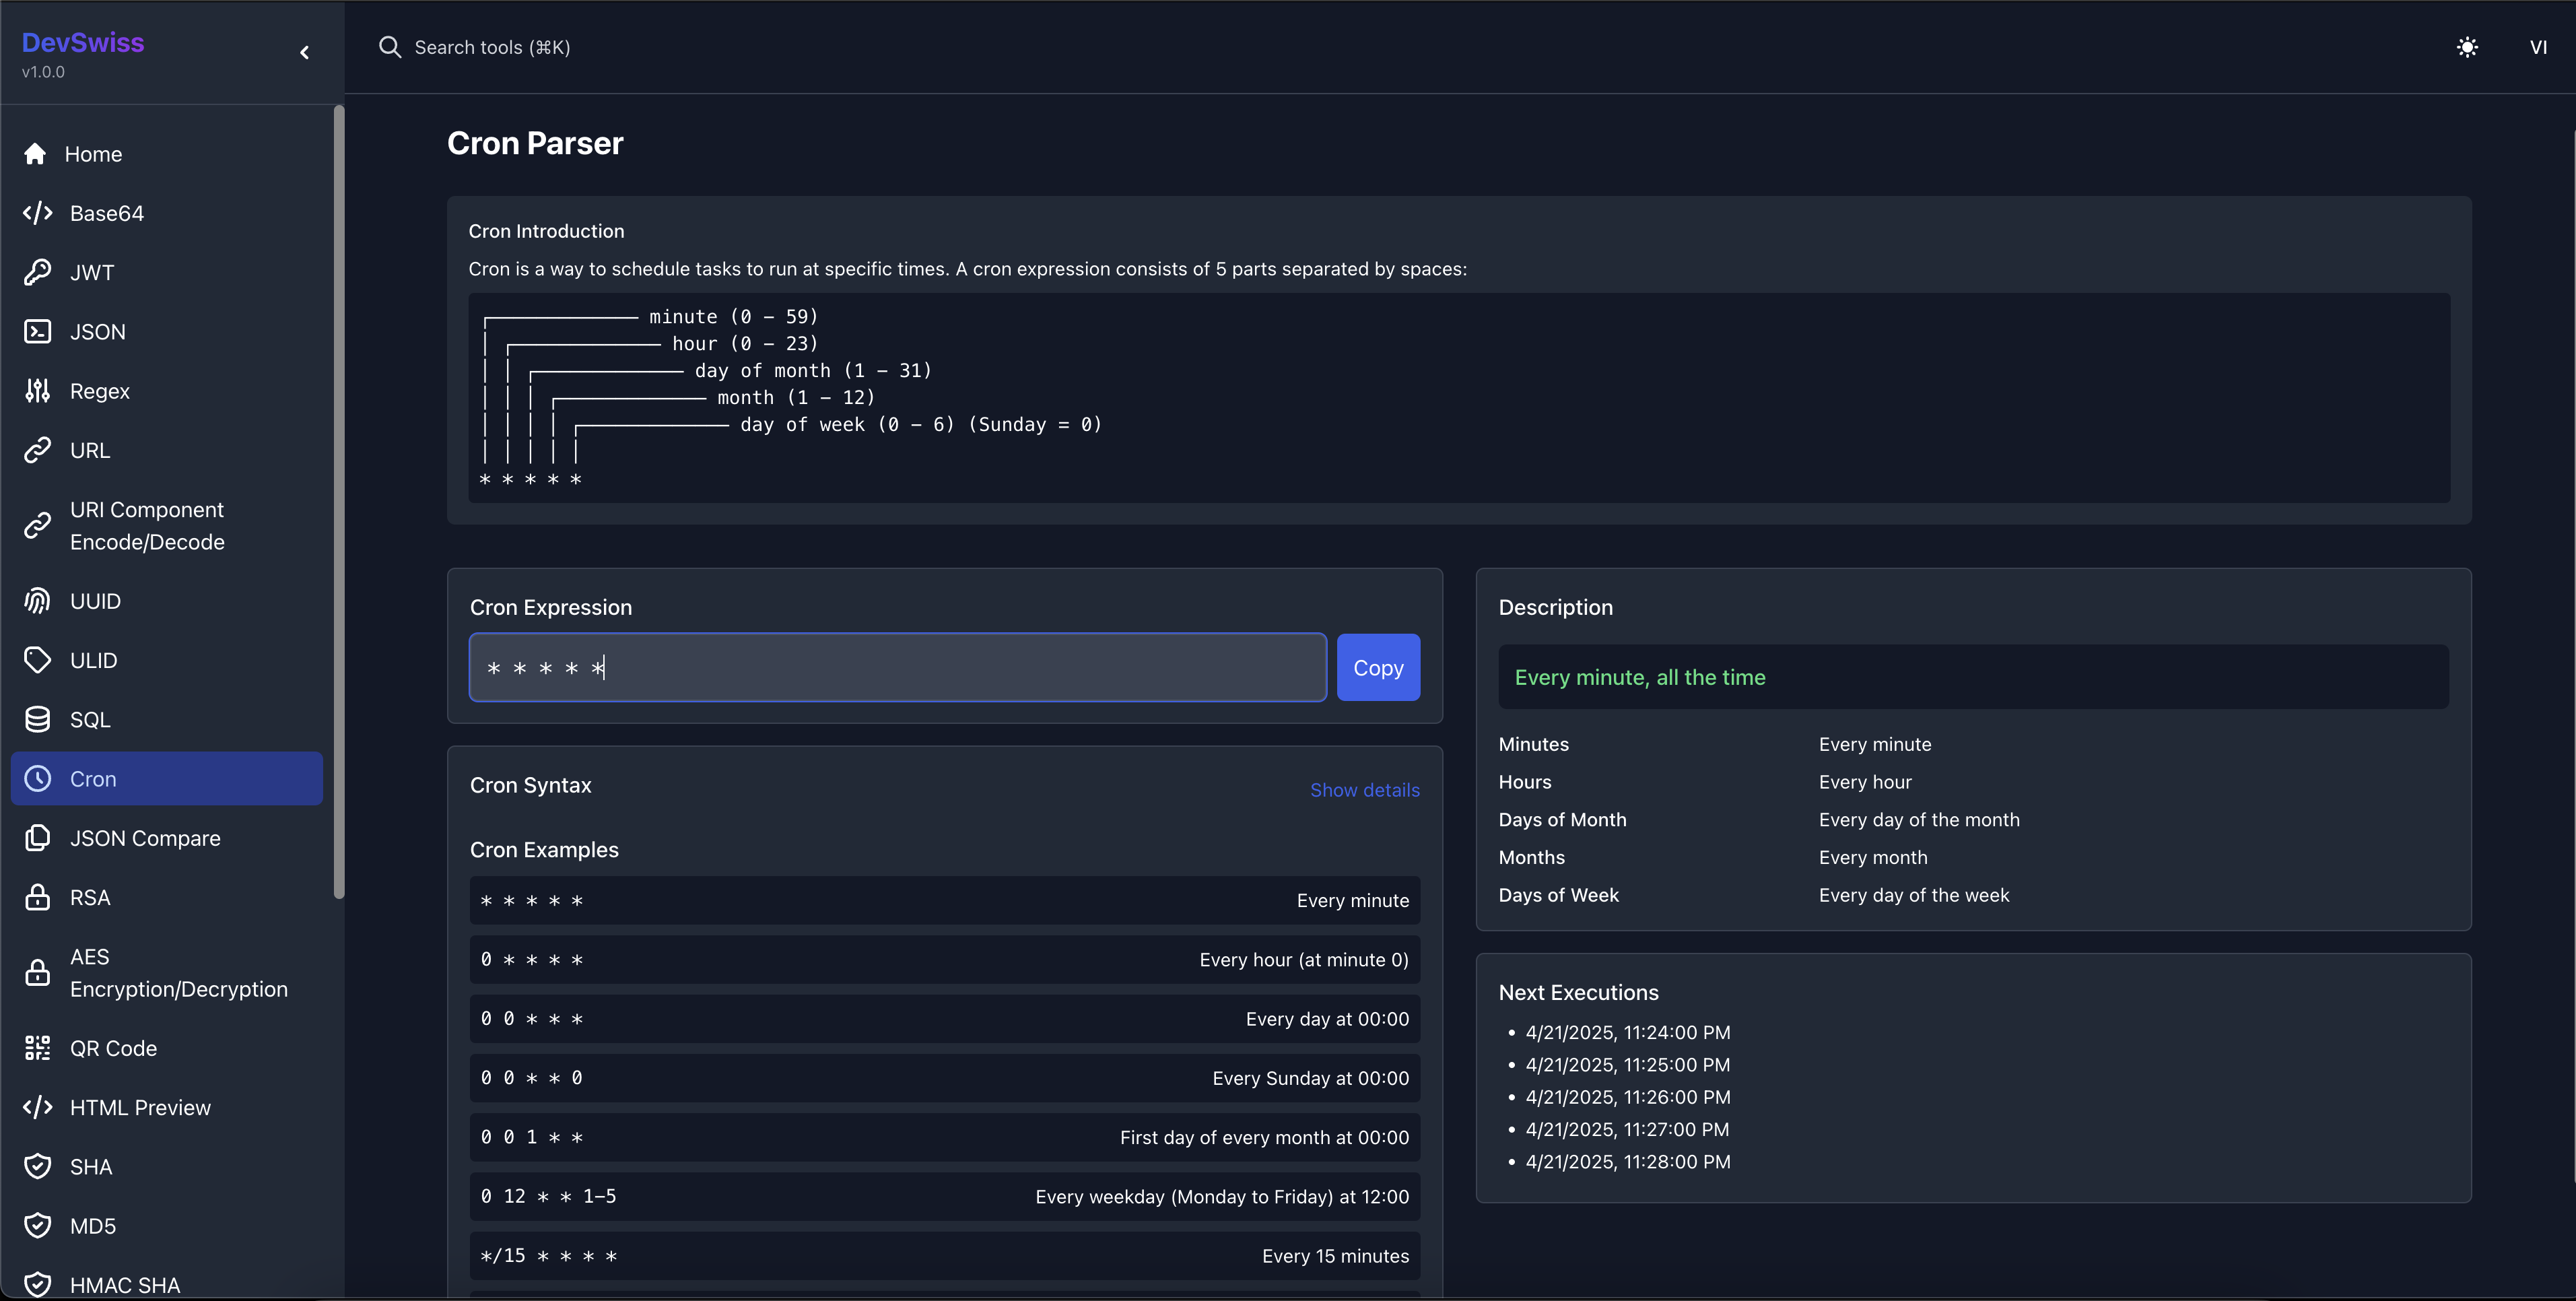Screen dimensions: 2576x1301
Task: Click the 'Days of Week' row label
Action: (1558, 895)
